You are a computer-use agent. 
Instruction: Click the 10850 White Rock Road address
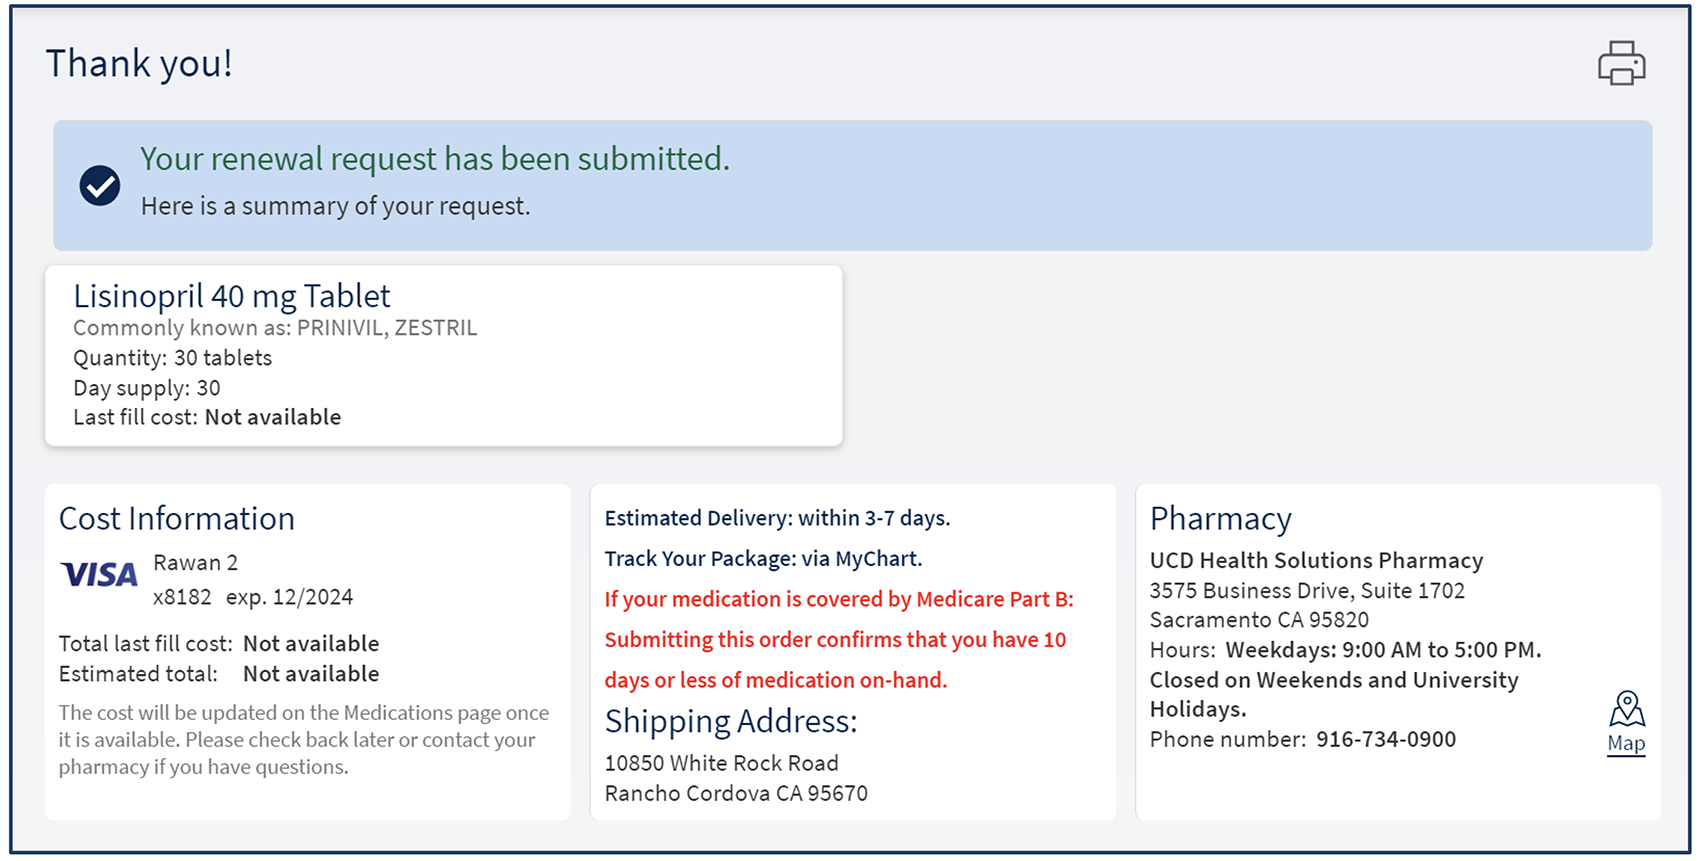pos(722,764)
